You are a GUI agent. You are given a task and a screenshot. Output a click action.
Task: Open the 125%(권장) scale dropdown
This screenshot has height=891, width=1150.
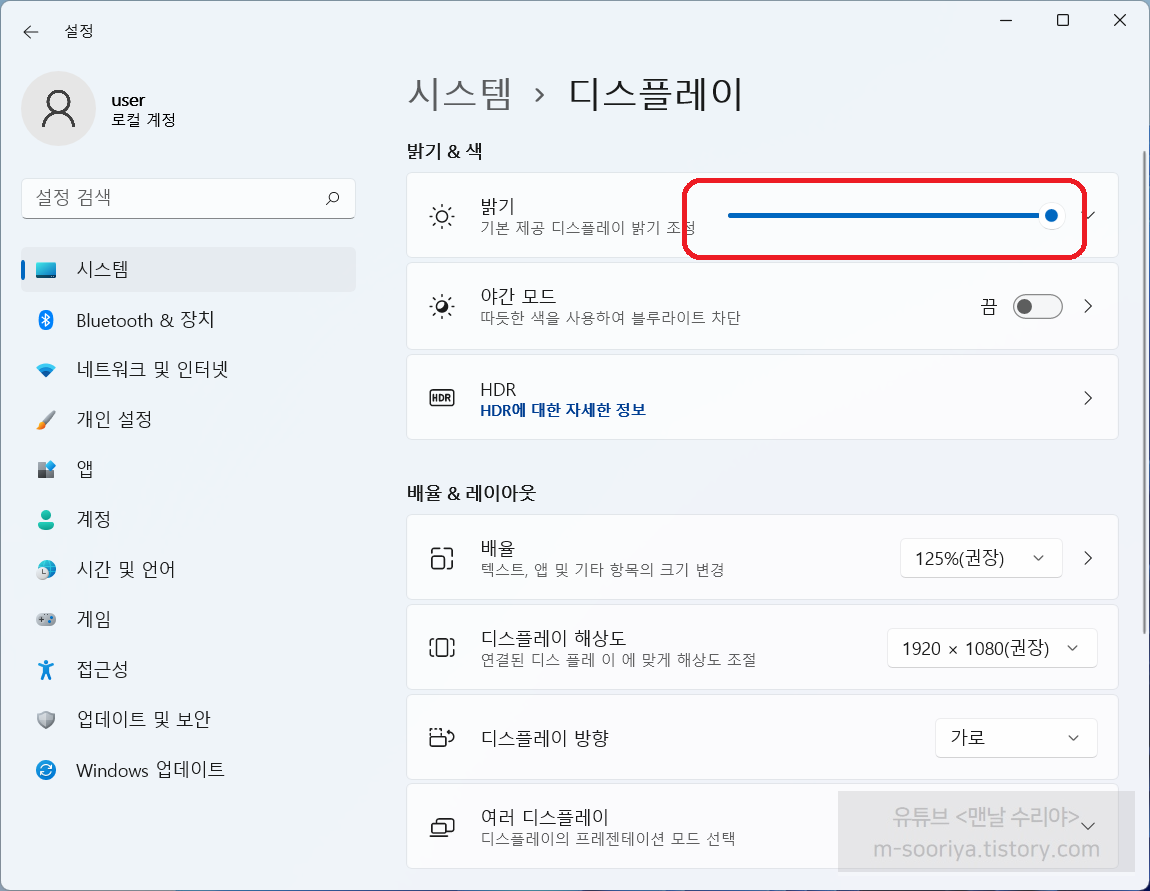click(x=981, y=558)
